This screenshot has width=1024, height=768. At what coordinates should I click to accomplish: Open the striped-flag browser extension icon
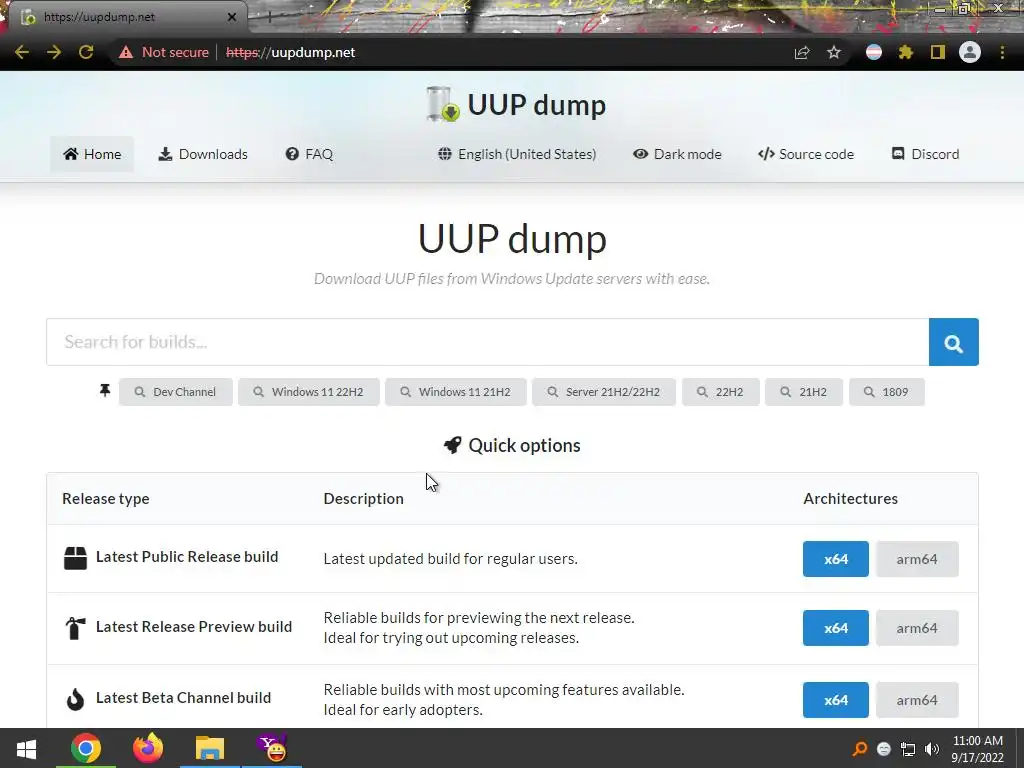click(x=874, y=52)
